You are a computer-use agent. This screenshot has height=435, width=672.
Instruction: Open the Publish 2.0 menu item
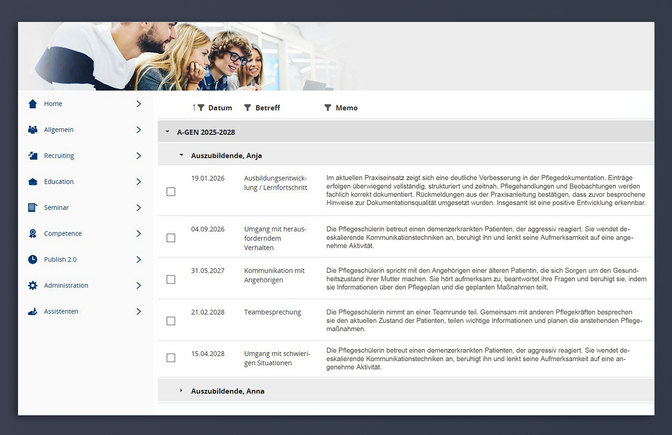[x=61, y=260]
